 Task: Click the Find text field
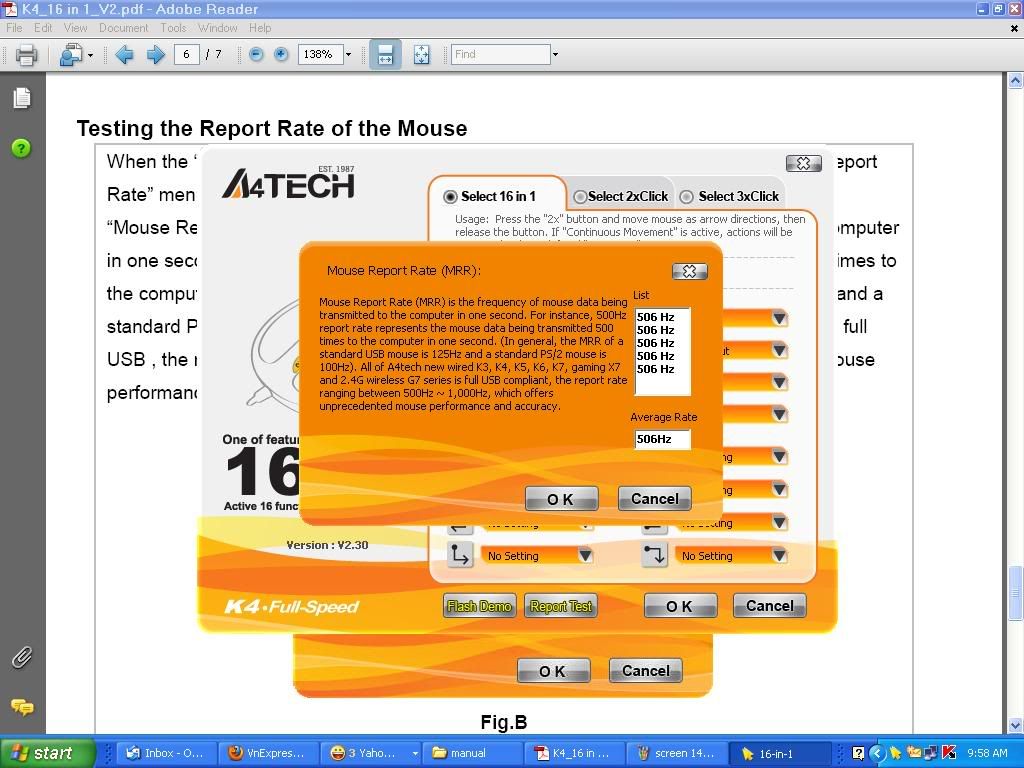(501, 54)
